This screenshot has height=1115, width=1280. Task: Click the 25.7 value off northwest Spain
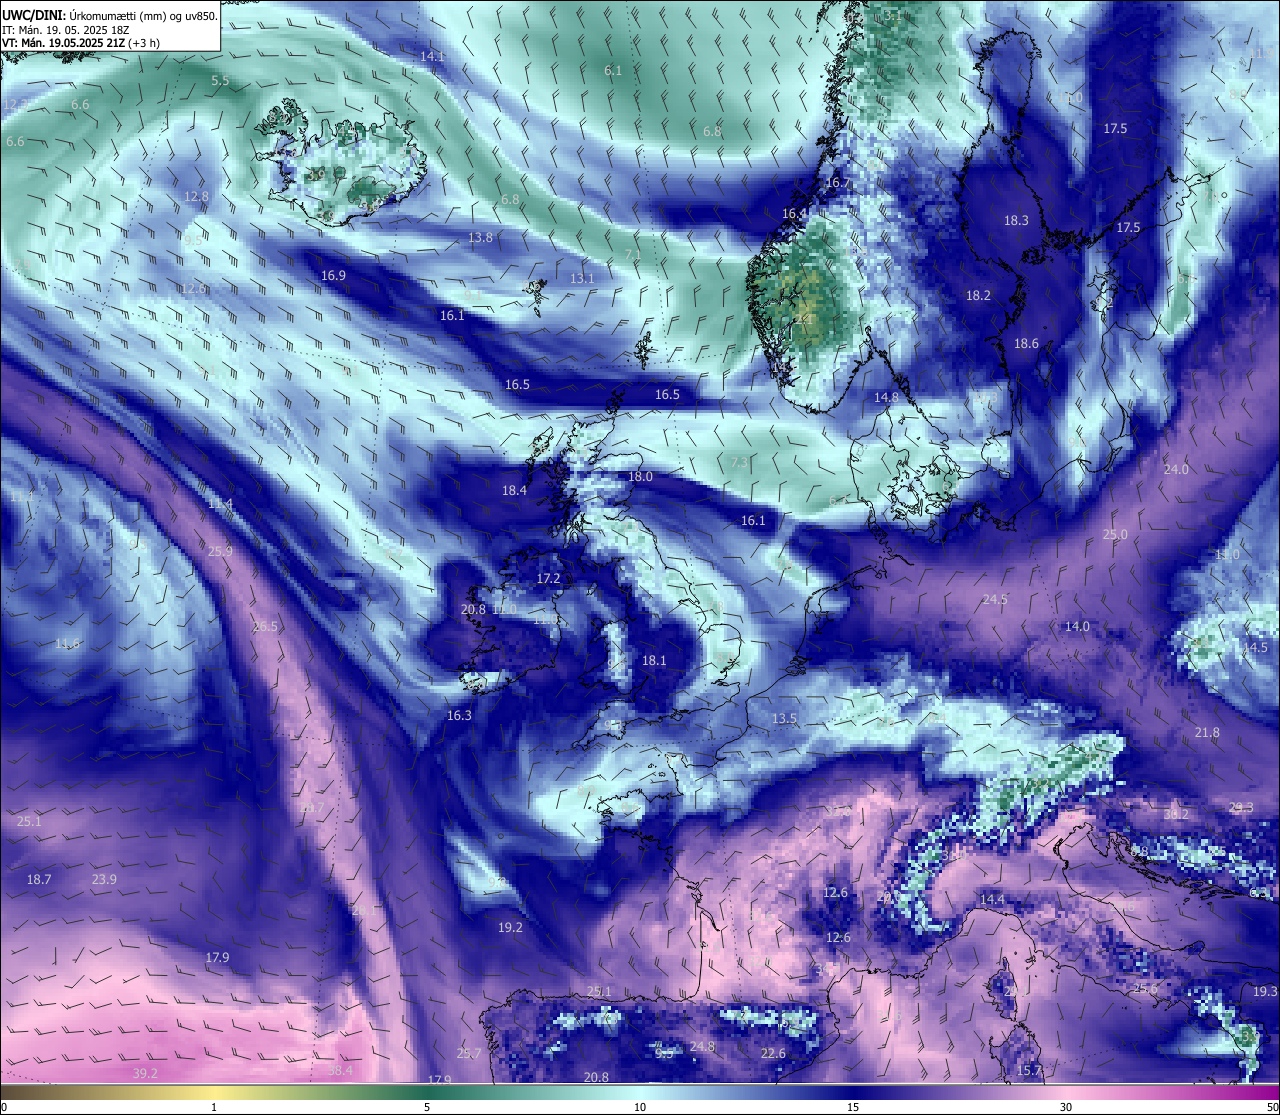pos(469,1053)
